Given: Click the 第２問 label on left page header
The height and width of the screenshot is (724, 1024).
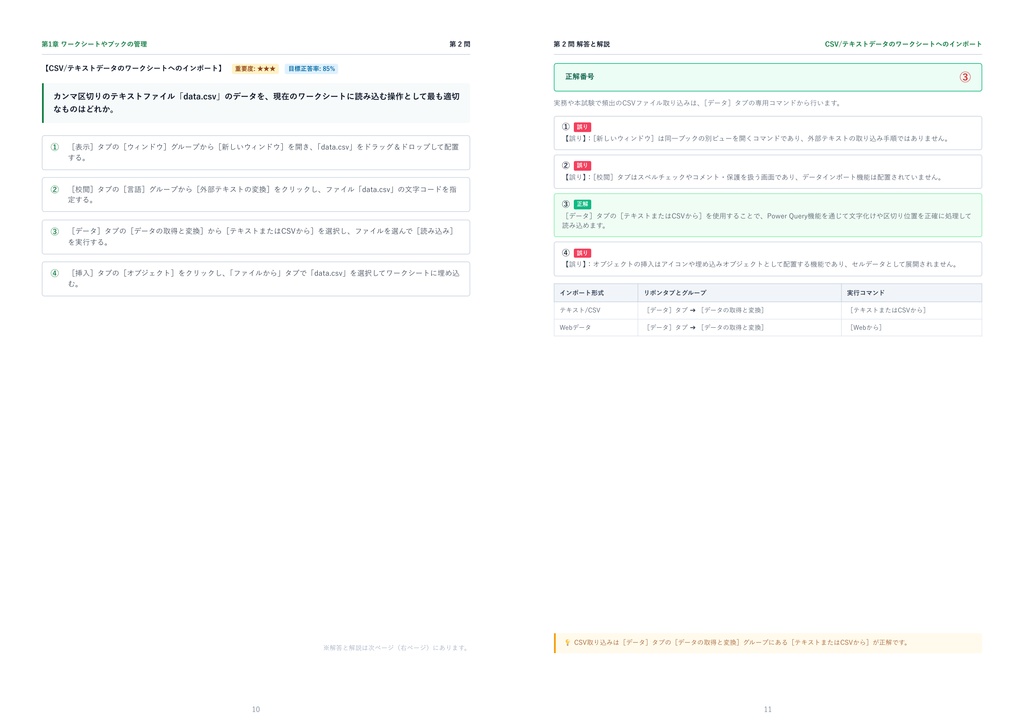Looking at the screenshot, I should coord(460,44).
